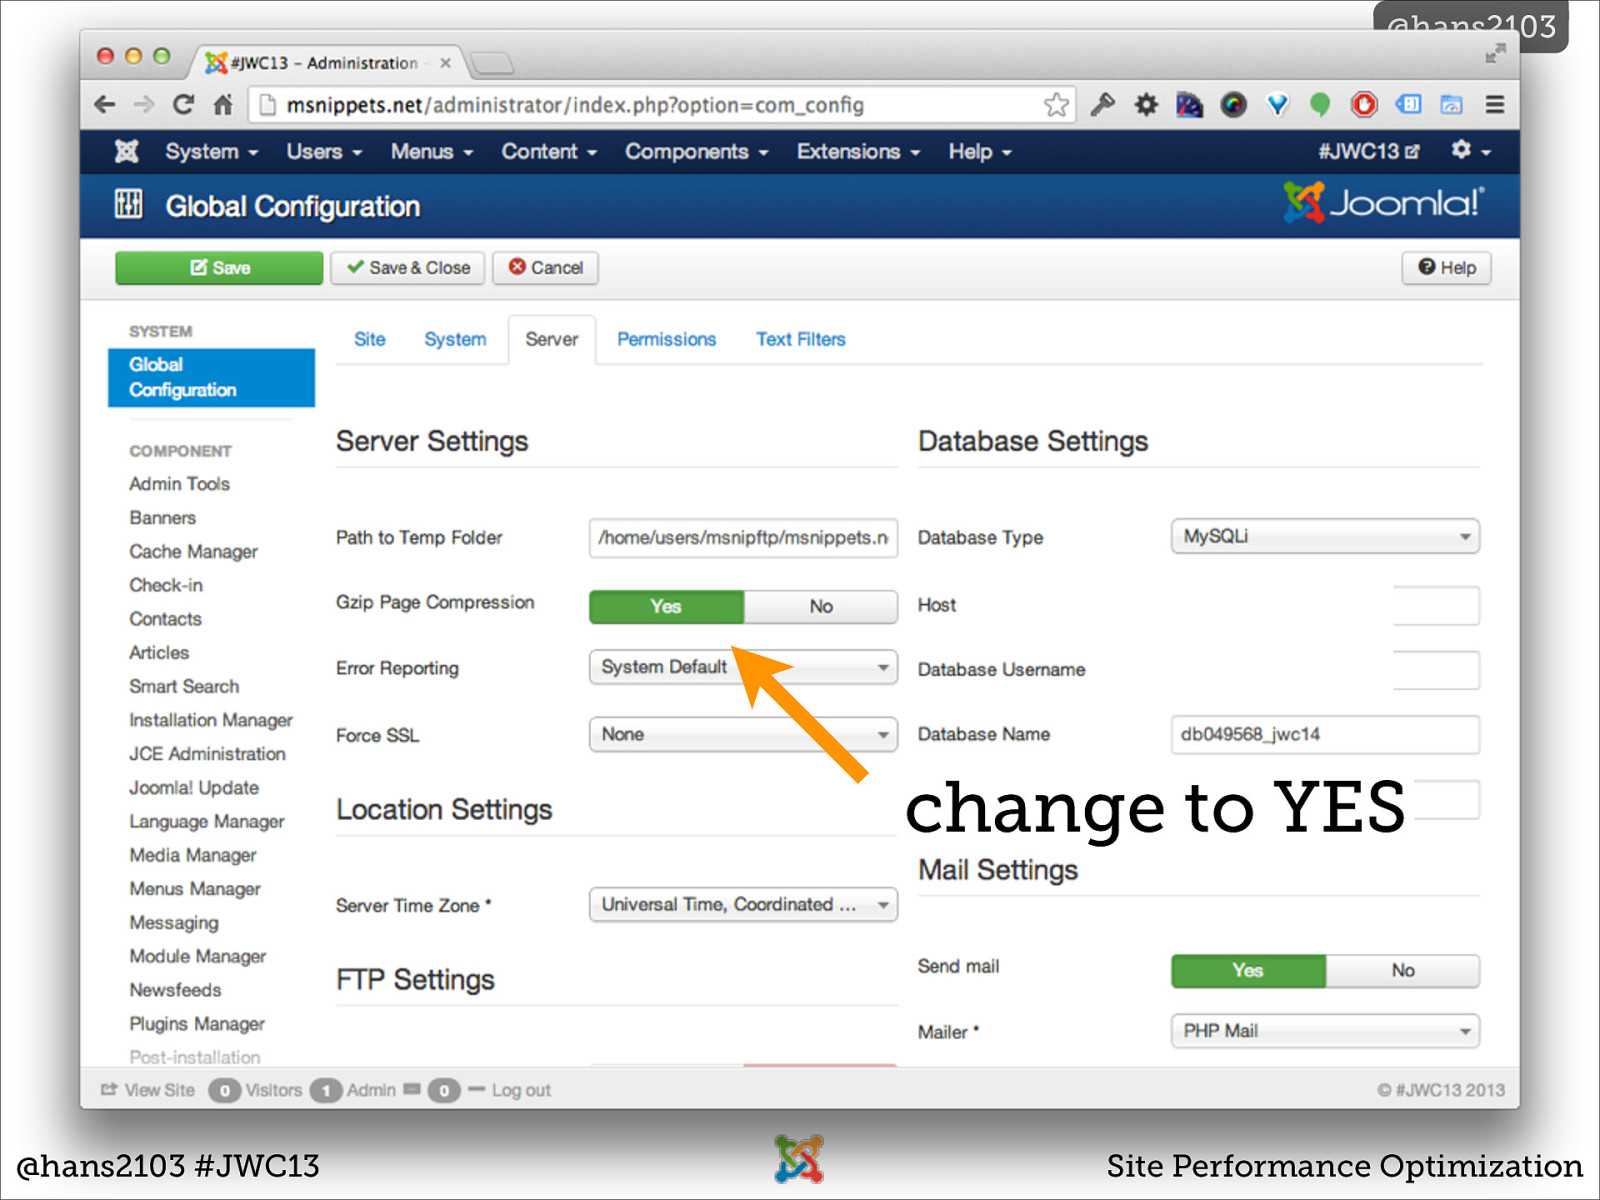Click the Admin messages envelope icon

coord(412,1089)
